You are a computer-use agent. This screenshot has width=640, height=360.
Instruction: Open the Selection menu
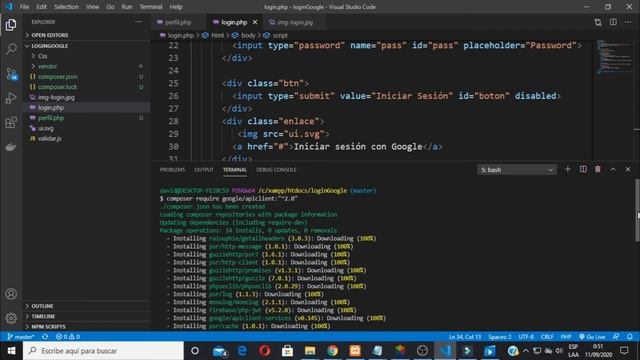(x=66, y=7)
